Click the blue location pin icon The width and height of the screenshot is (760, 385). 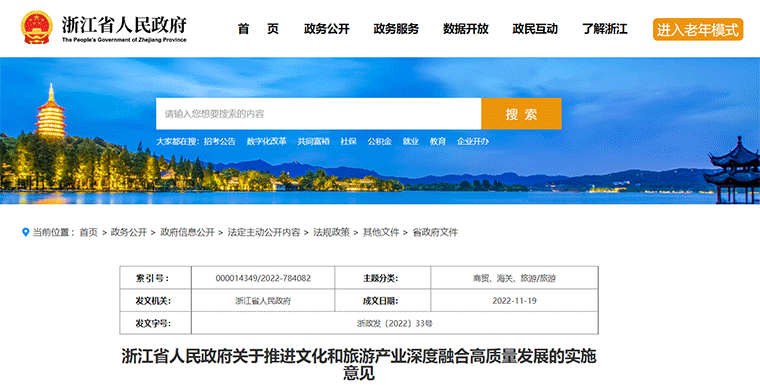pos(26,233)
